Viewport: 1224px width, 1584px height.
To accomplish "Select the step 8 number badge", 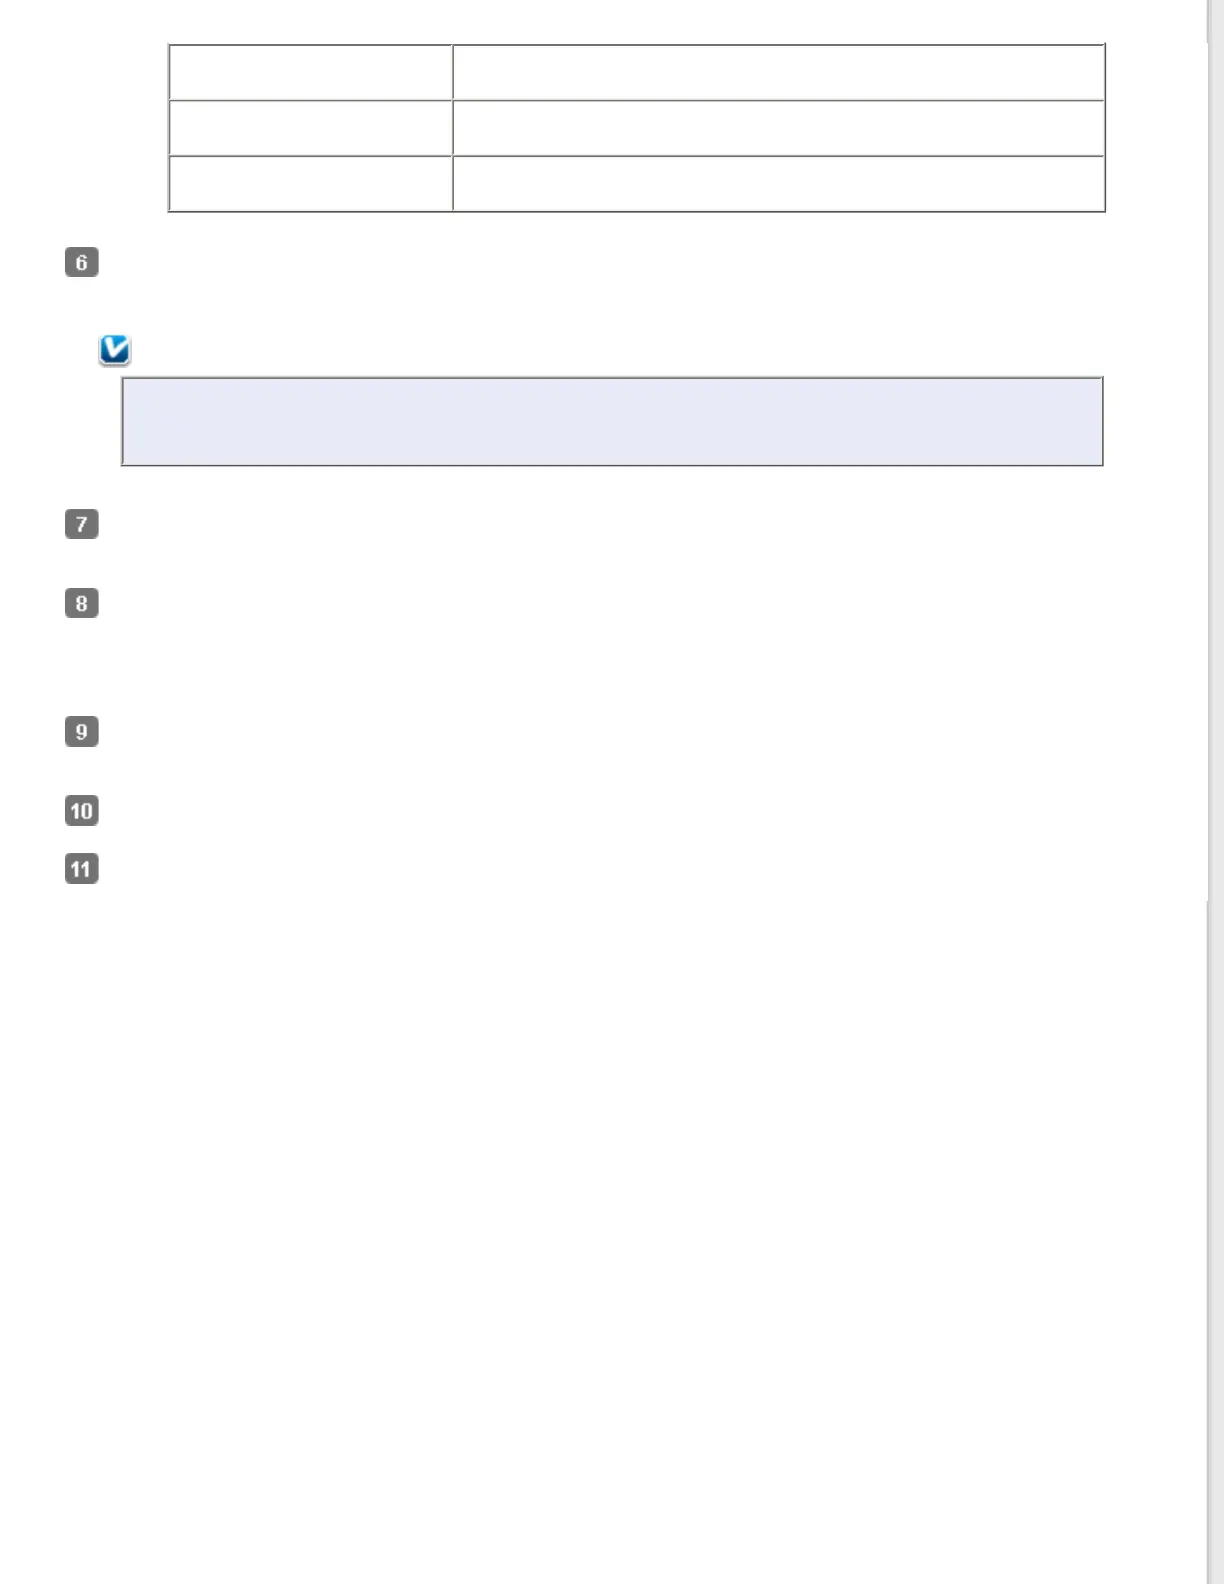I will [82, 603].
